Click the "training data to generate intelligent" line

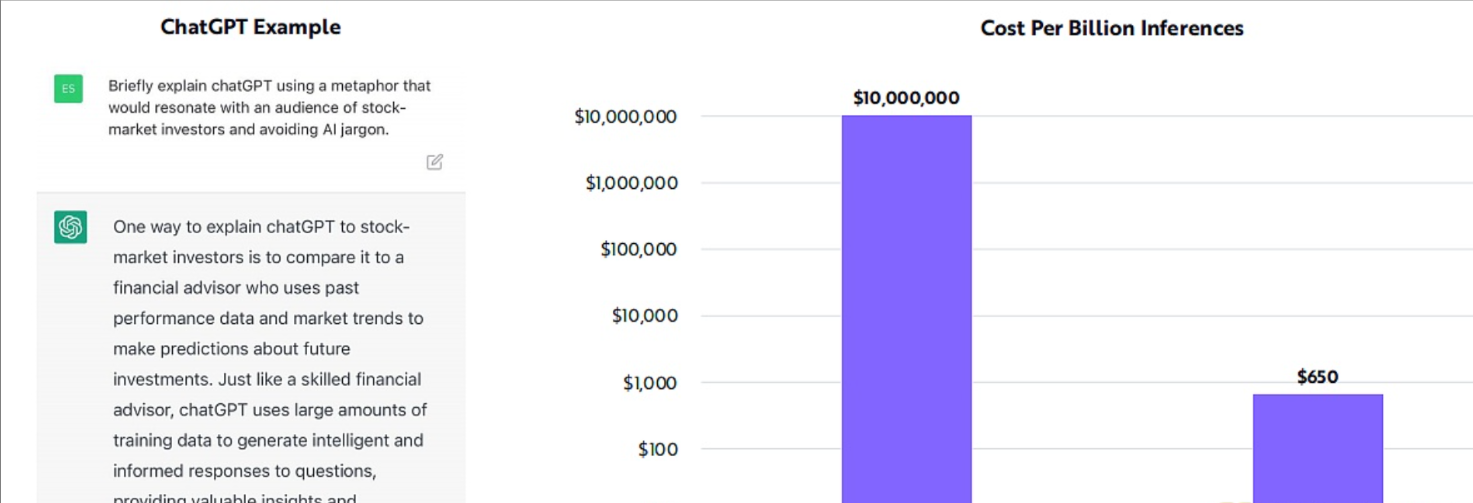click(x=269, y=440)
